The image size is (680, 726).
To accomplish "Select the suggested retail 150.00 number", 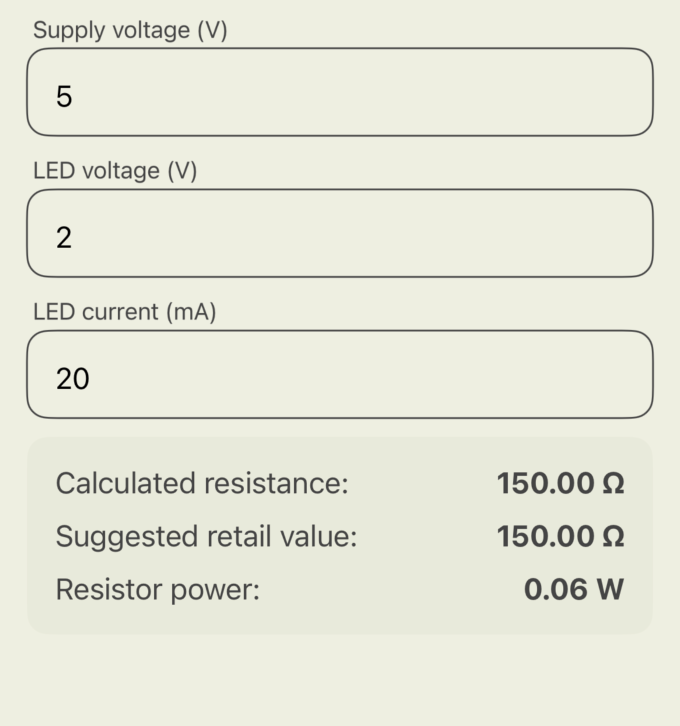I will point(545,537).
